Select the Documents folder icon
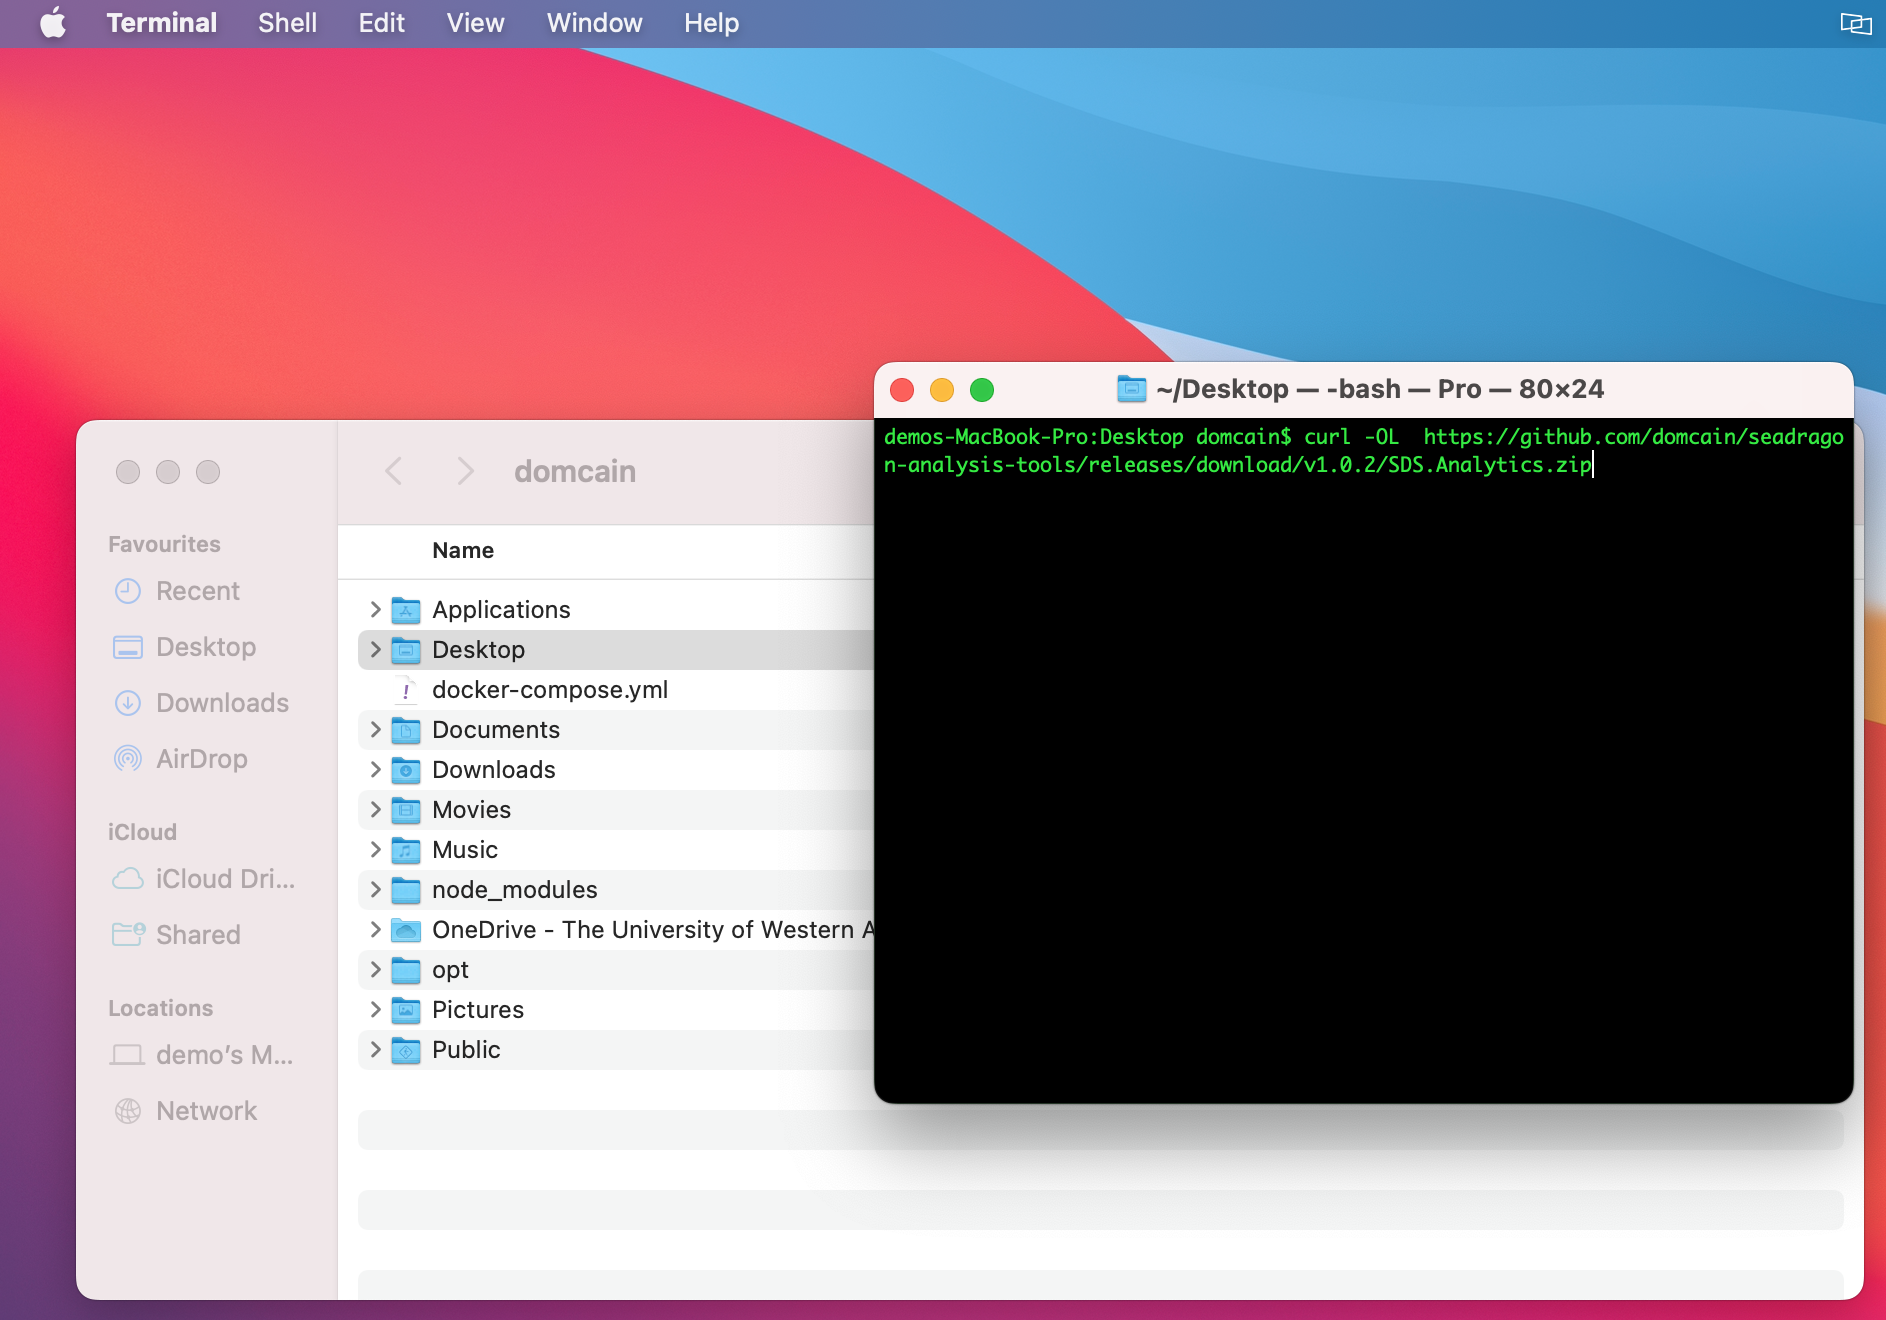1886x1320 pixels. [406, 729]
